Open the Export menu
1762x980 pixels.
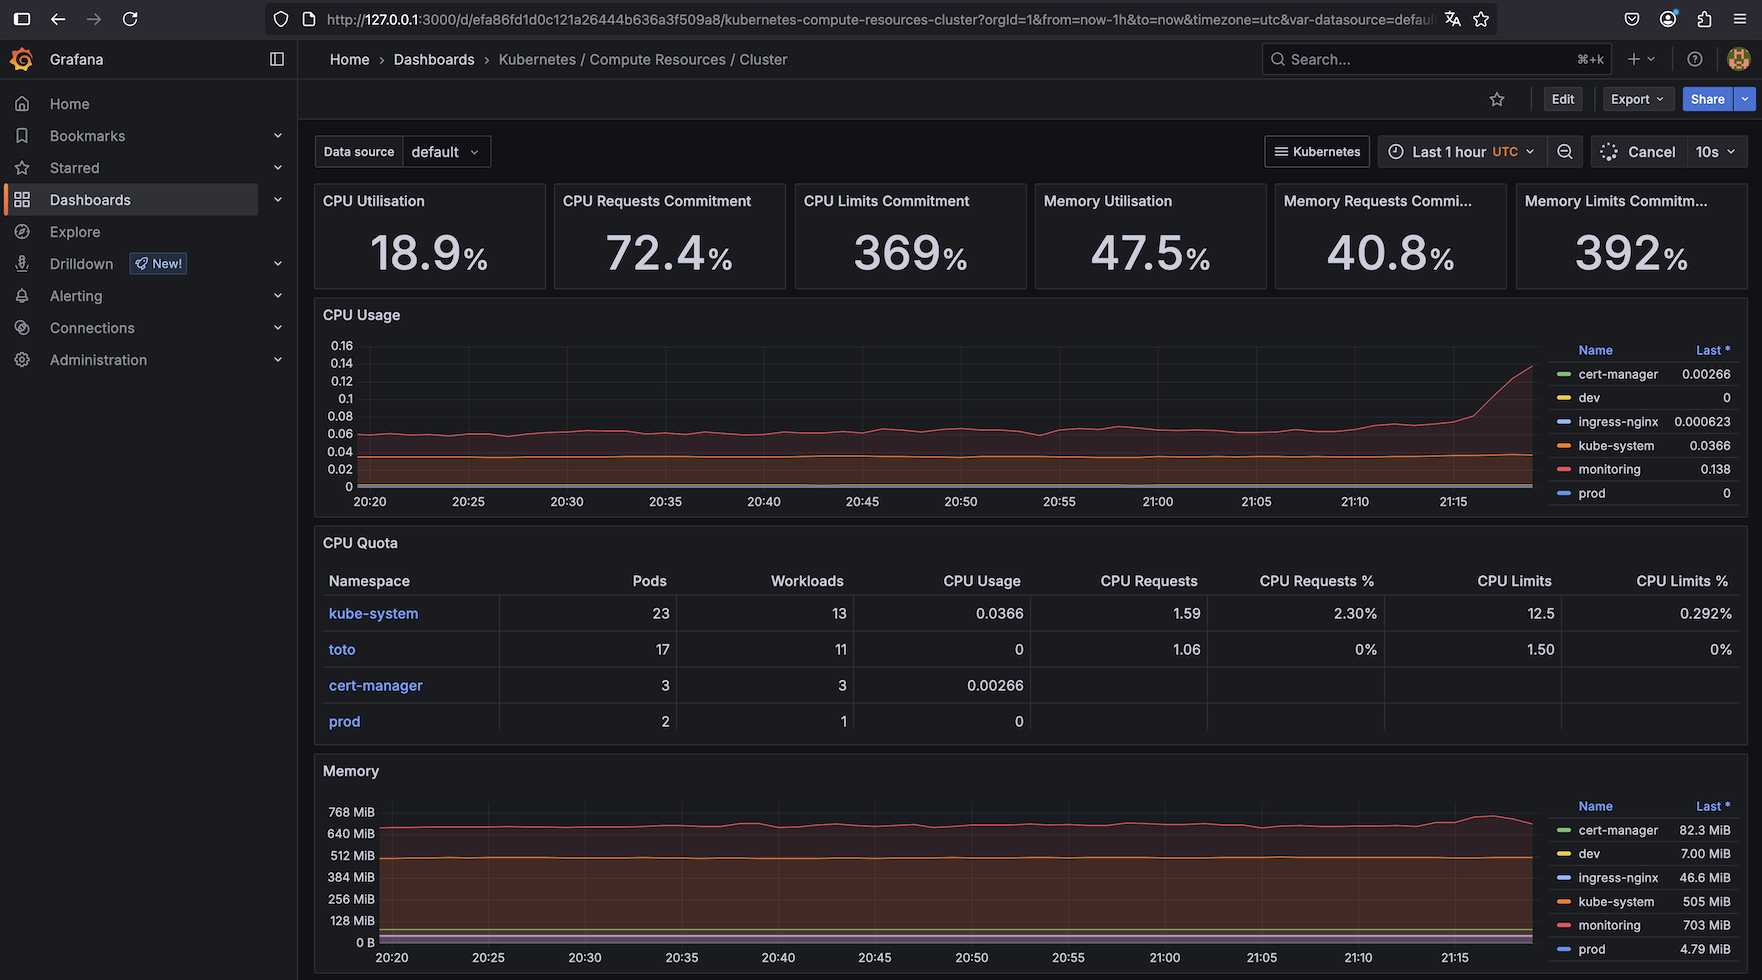point(1636,99)
